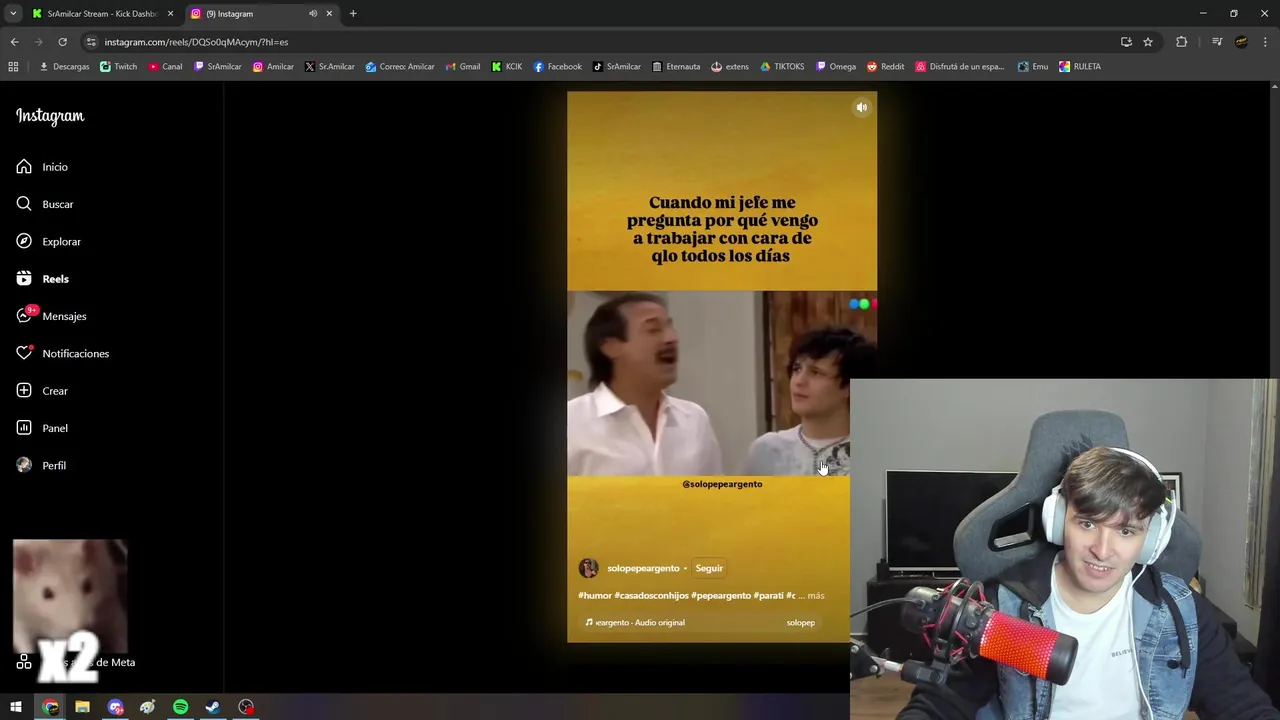
Task: Open the browser Extensions menu
Action: tap(1181, 42)
